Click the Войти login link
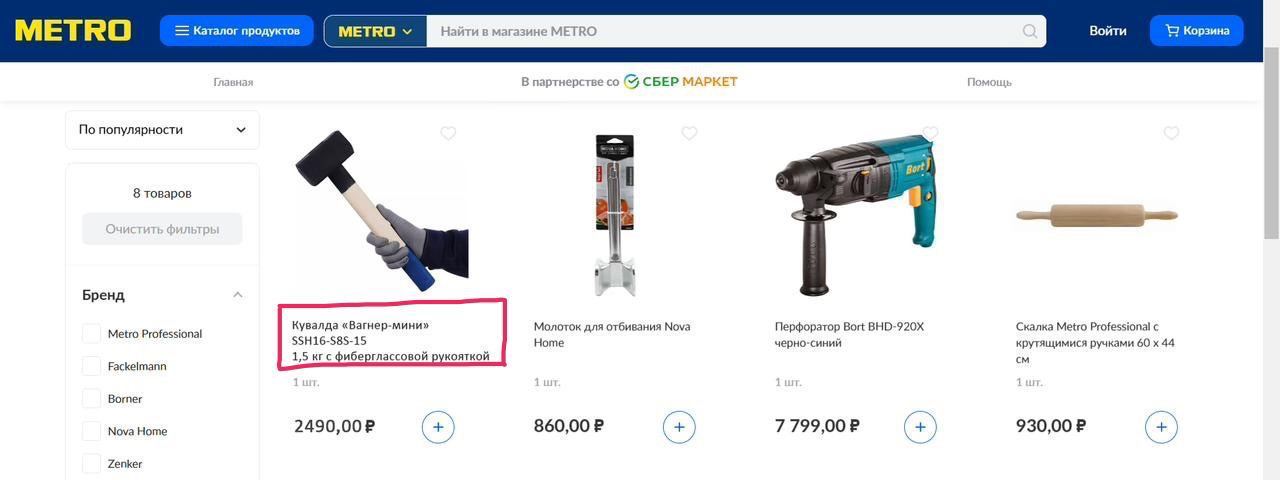 pos(1108,31)
